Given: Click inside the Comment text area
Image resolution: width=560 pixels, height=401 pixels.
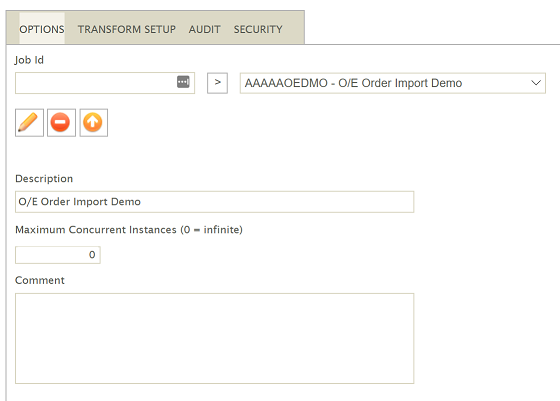Looking at the screenshot, I should pyautogui.click(x=214, y=339).
